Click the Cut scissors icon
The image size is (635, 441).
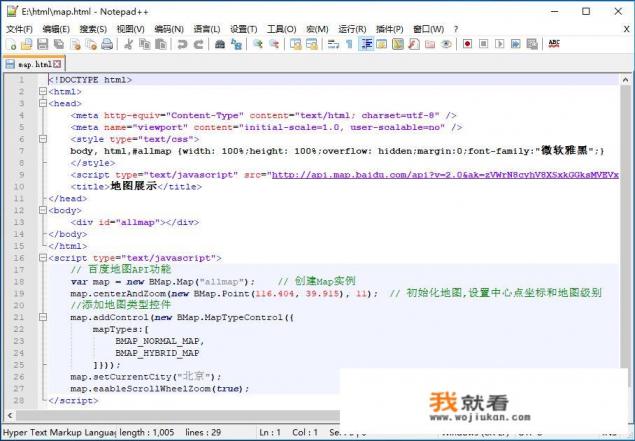coord(127,44)
